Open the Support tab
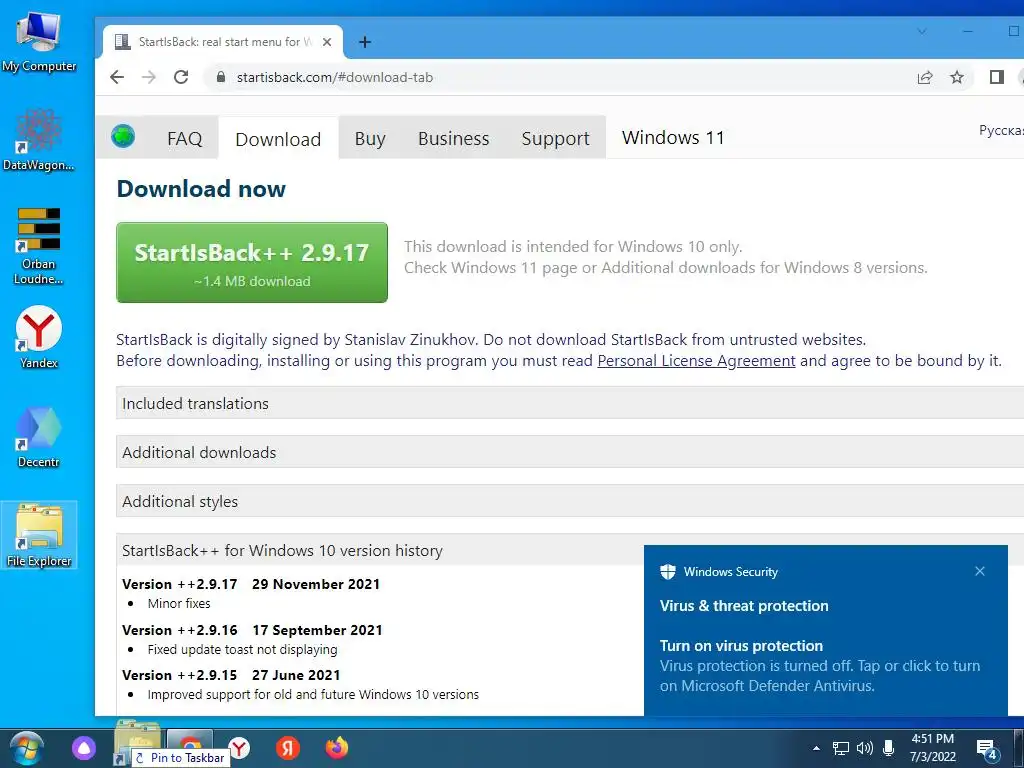This screenshot has width=1024, height=768. [x=555, y=138]
